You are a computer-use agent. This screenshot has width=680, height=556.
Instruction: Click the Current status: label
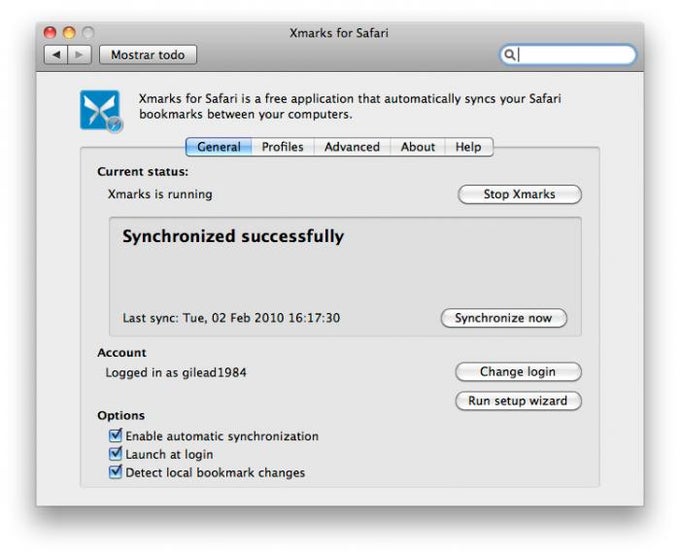143,172
